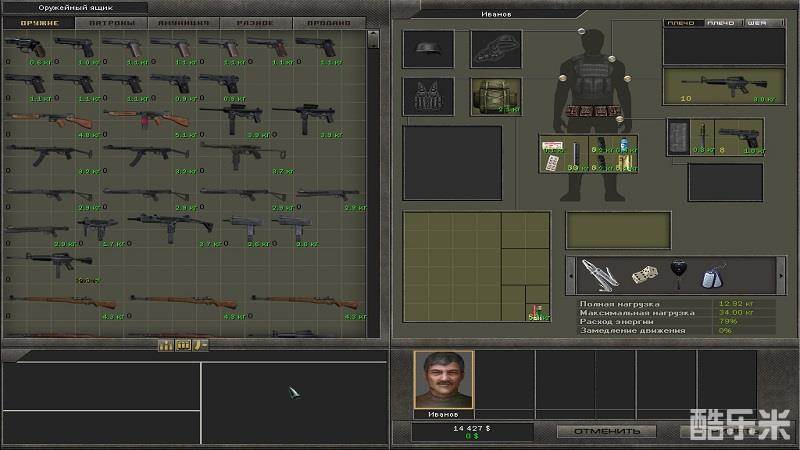Click the head hotspot on the body figure
Screen dimensions: 800x450
coord(581,31)
